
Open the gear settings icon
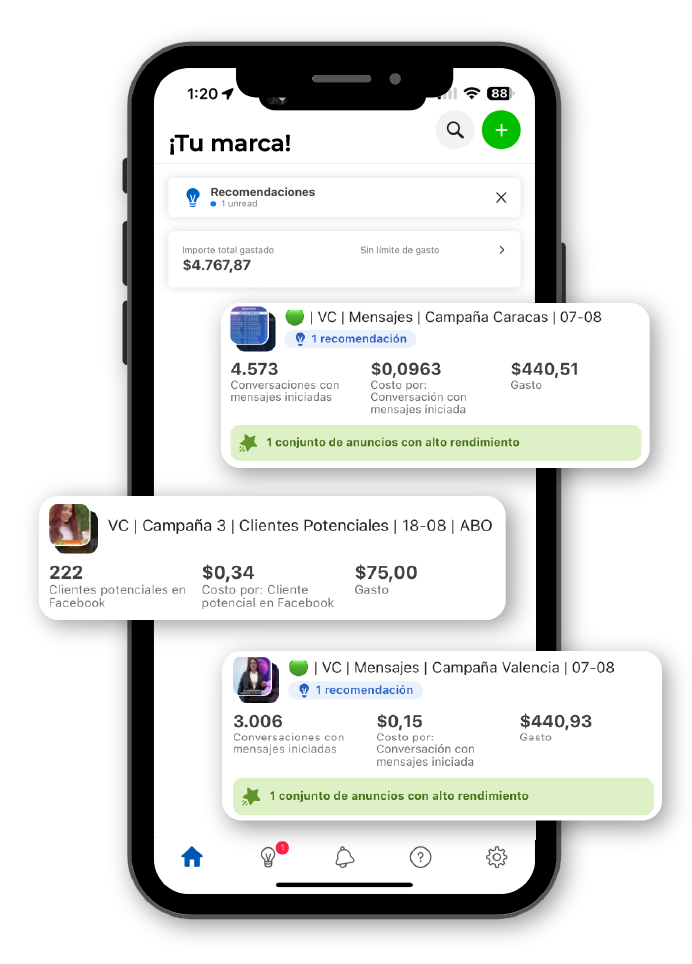tap(496, 857)
